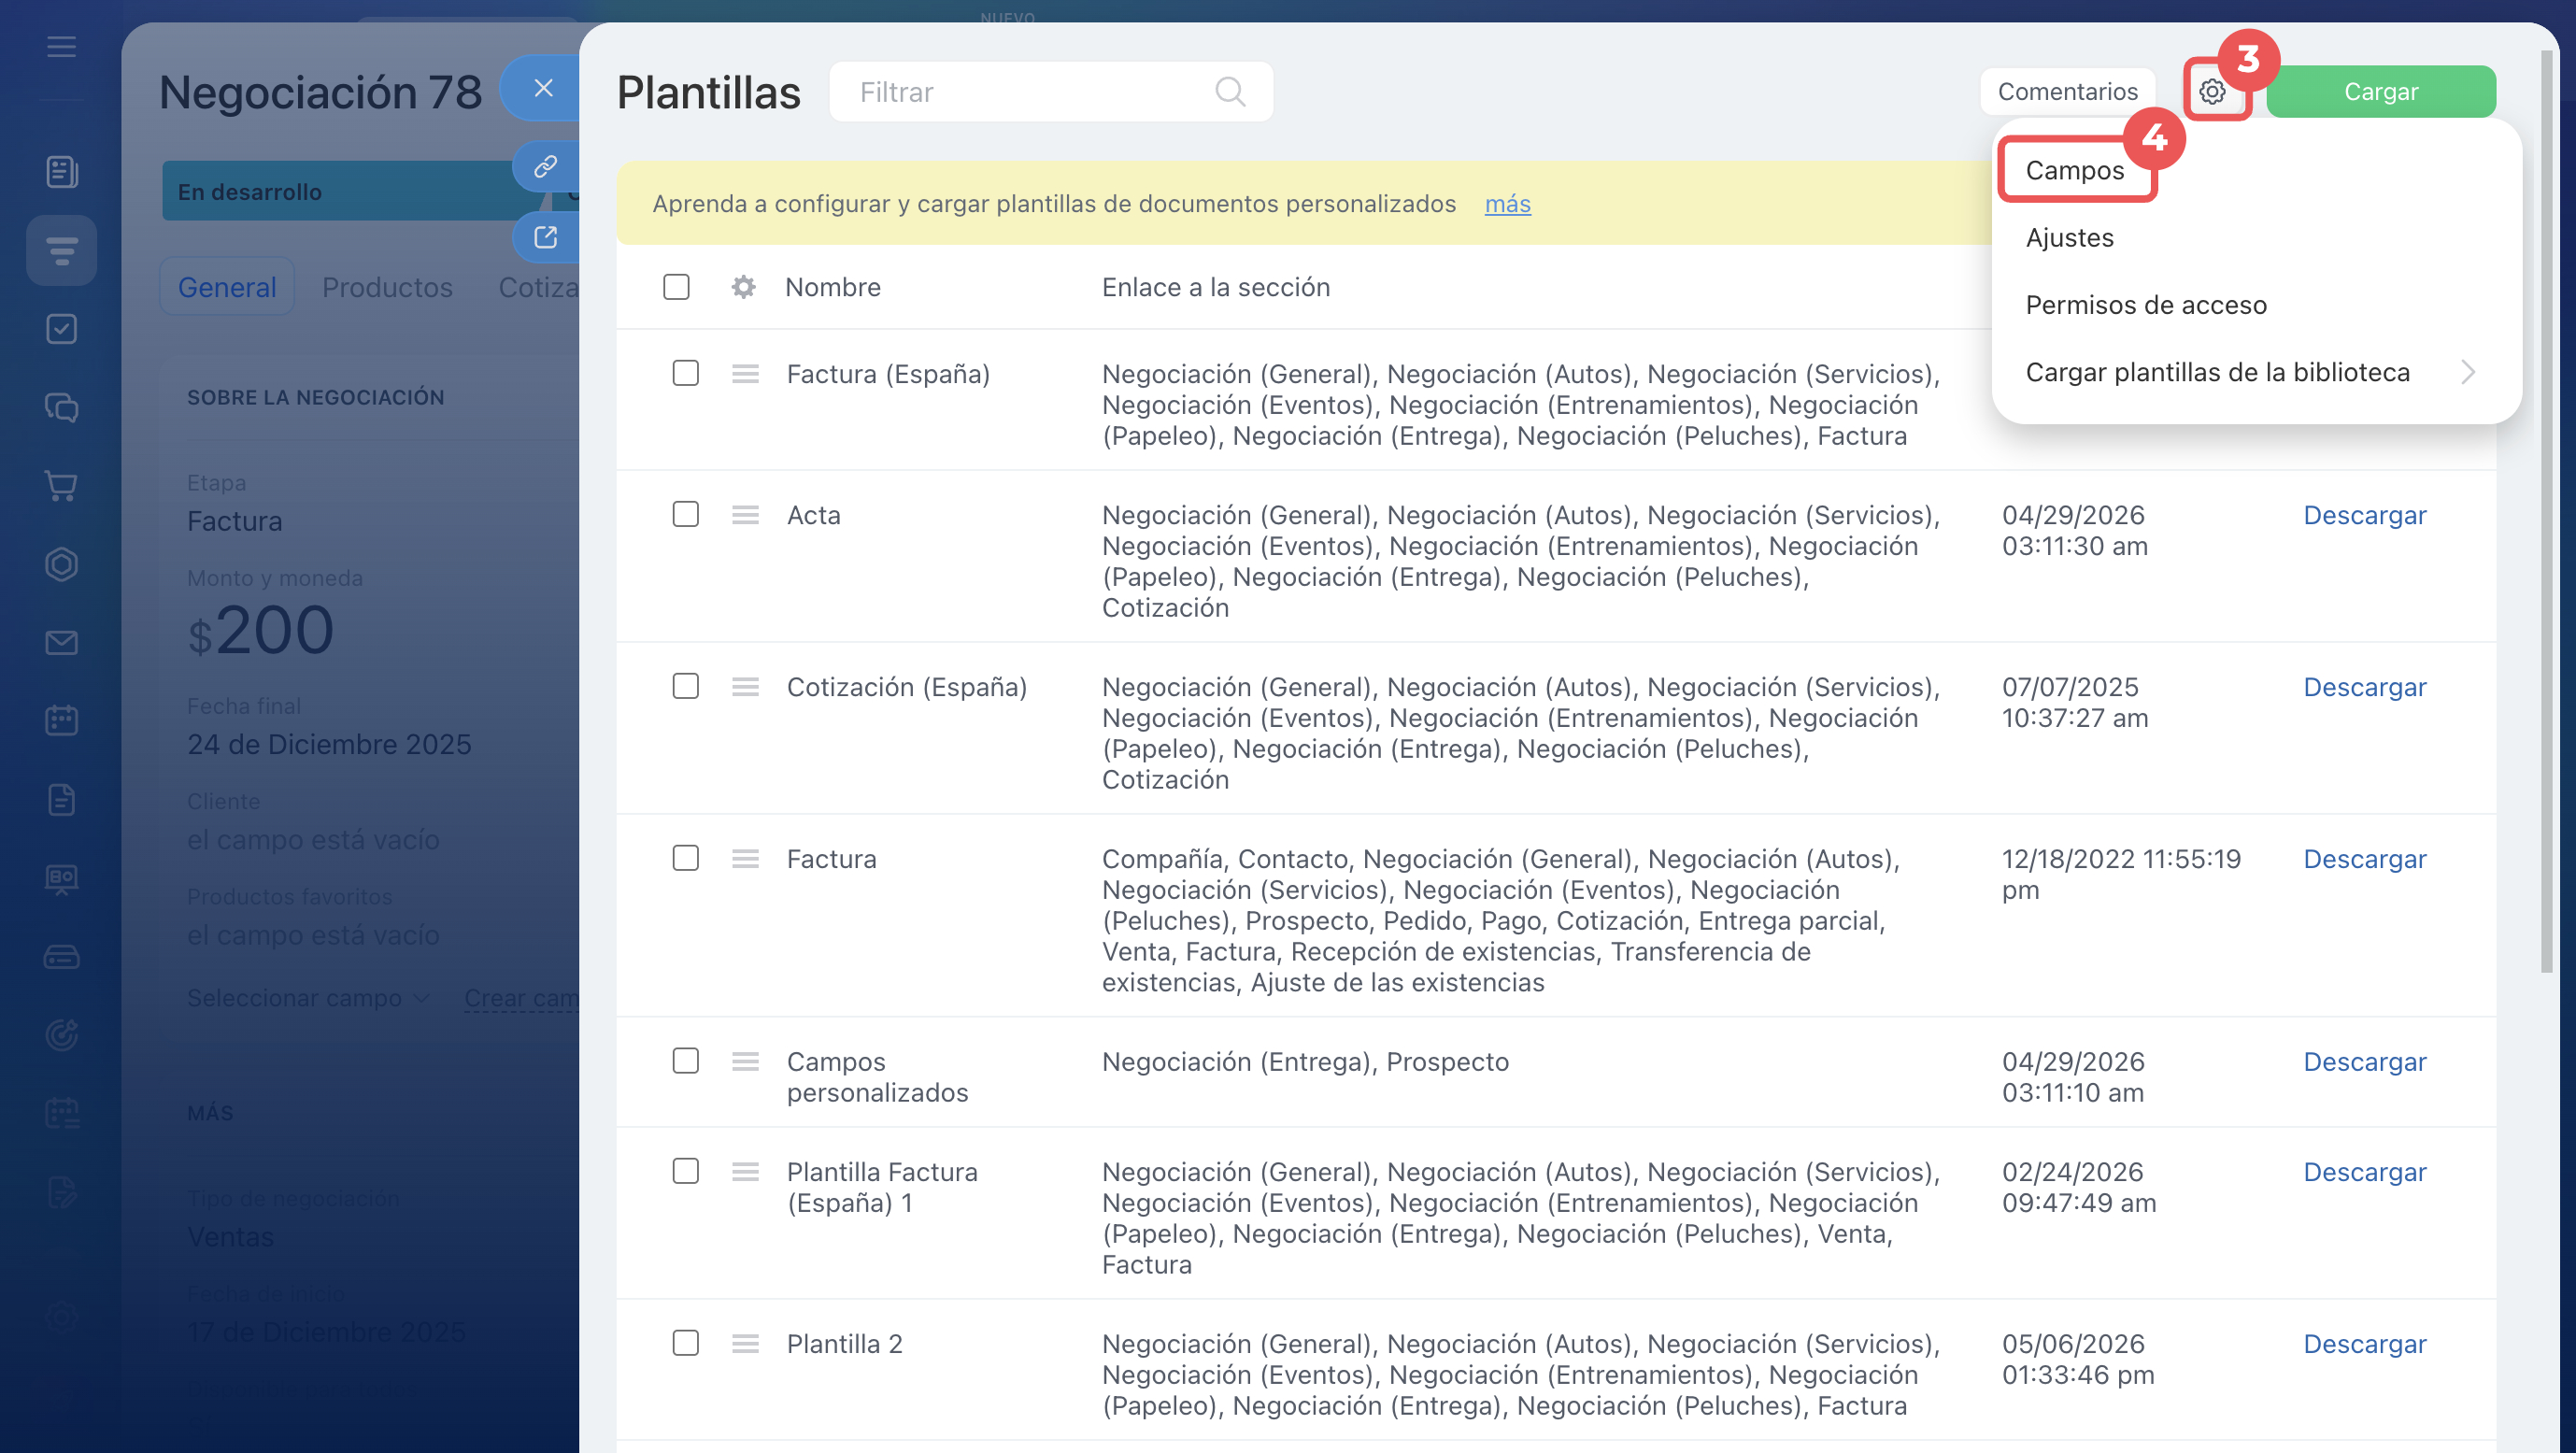Click the search magnifier in Filtrar box
2576x1453 pixels.
[1230, 92]
